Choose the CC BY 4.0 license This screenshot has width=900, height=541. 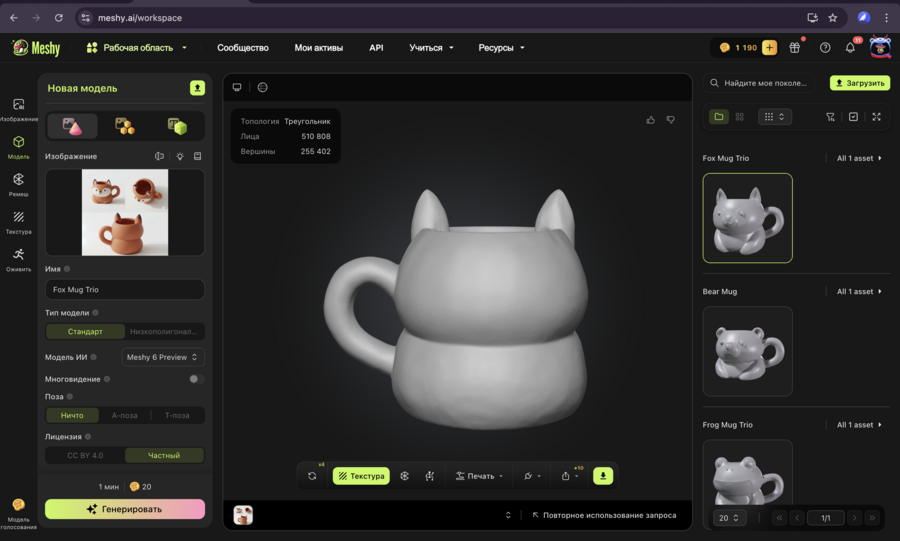point(85,455)
